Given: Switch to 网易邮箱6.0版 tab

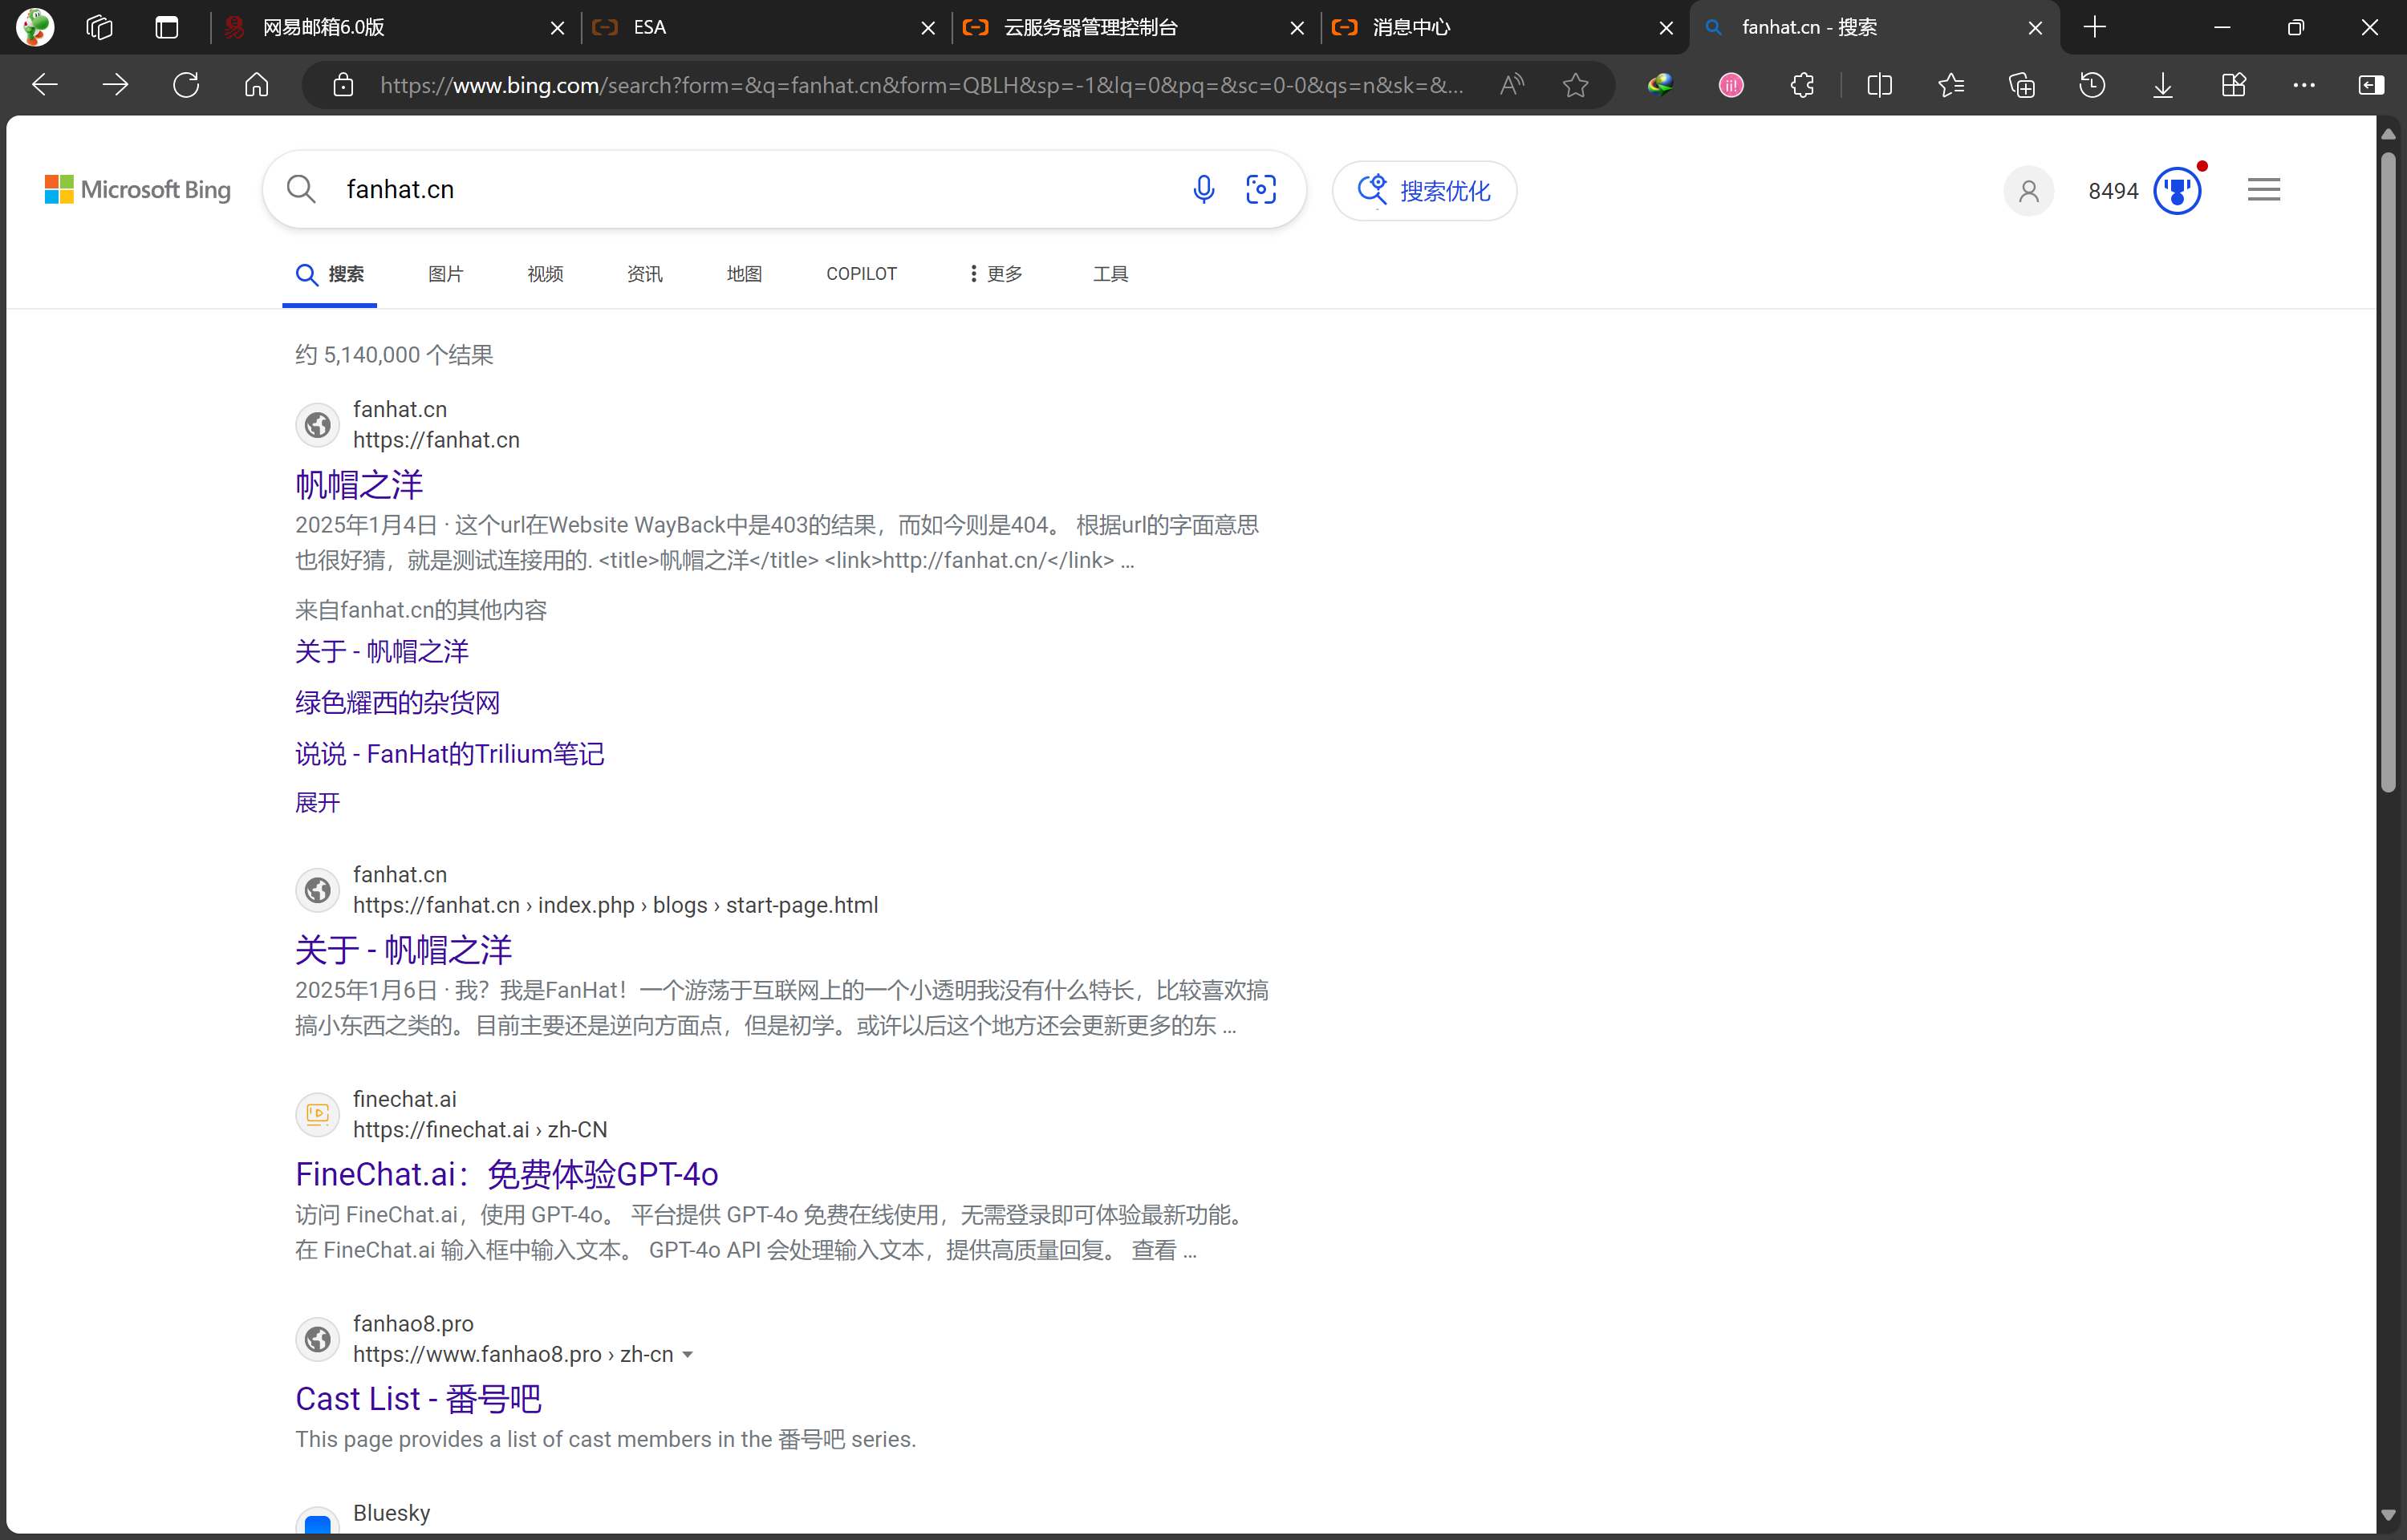Looking at the screenshot, I should click(x=396, y=27).
